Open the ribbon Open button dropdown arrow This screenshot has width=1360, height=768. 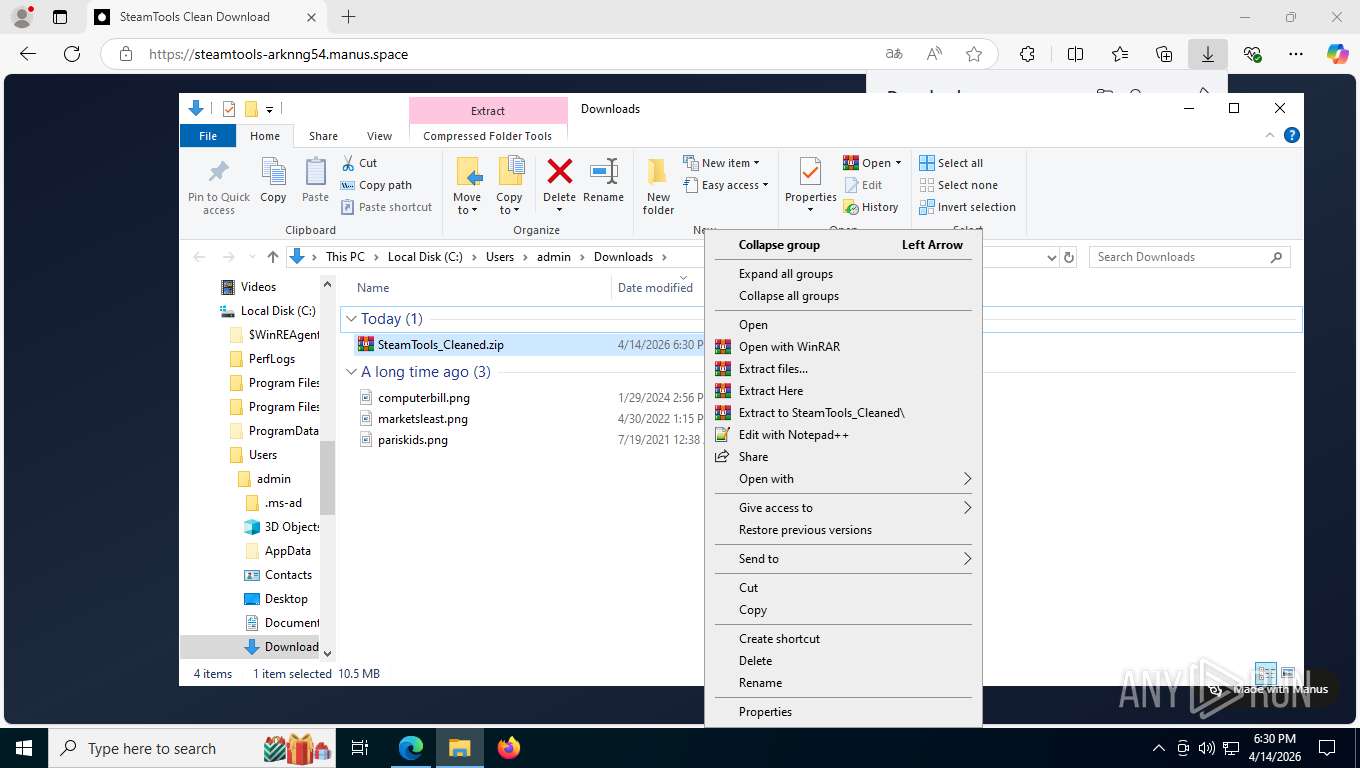point(898,163)
